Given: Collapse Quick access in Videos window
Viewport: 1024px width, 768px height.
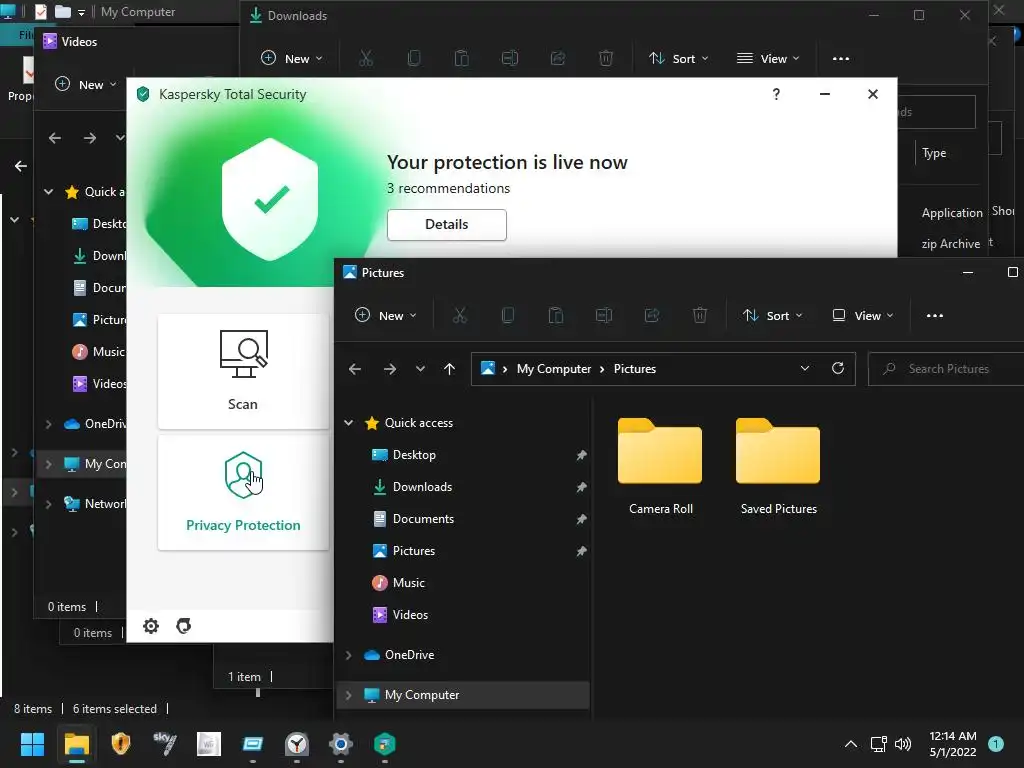Looking at the screenshot, I should (x=48, y=192).
